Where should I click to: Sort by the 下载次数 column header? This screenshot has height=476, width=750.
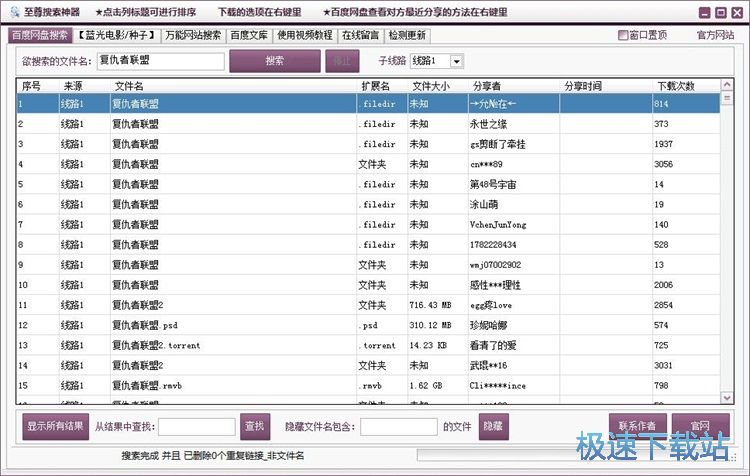tap(686, 86)
